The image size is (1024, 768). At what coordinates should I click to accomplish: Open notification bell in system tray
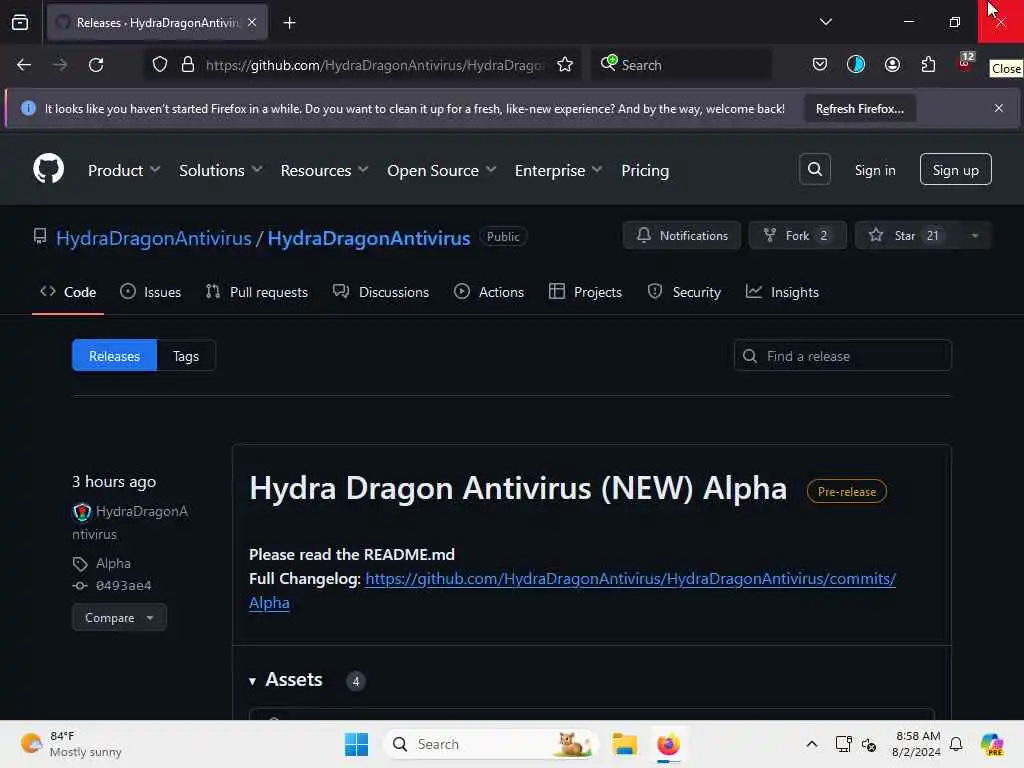click(x=956, y=744)
